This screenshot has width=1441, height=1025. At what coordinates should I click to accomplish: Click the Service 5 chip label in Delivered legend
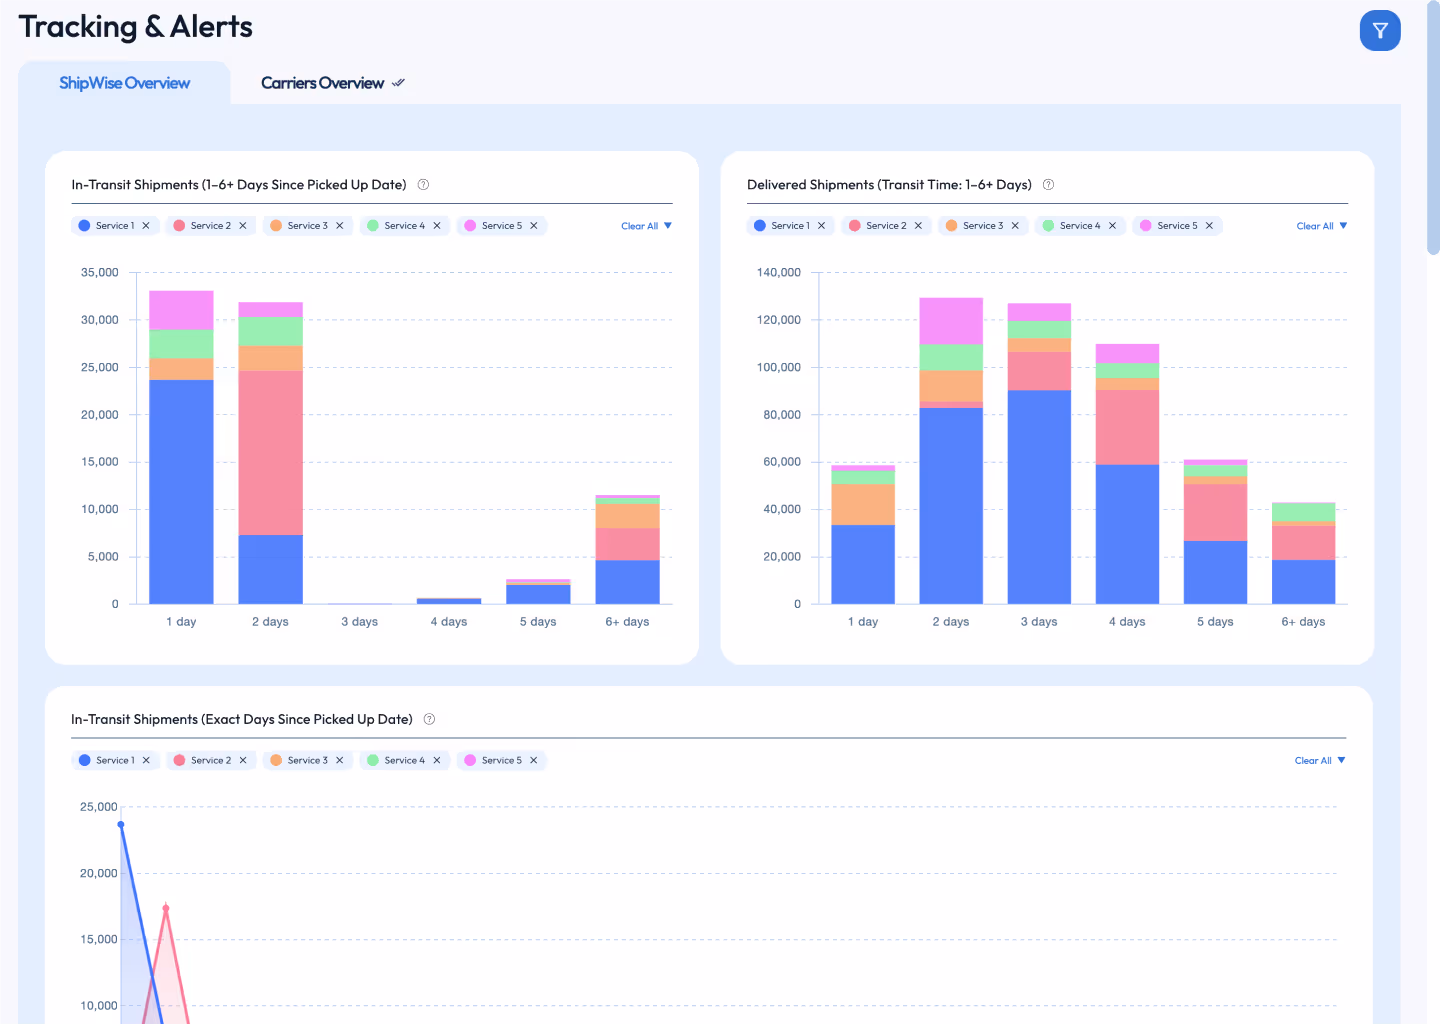point(1177,226)
